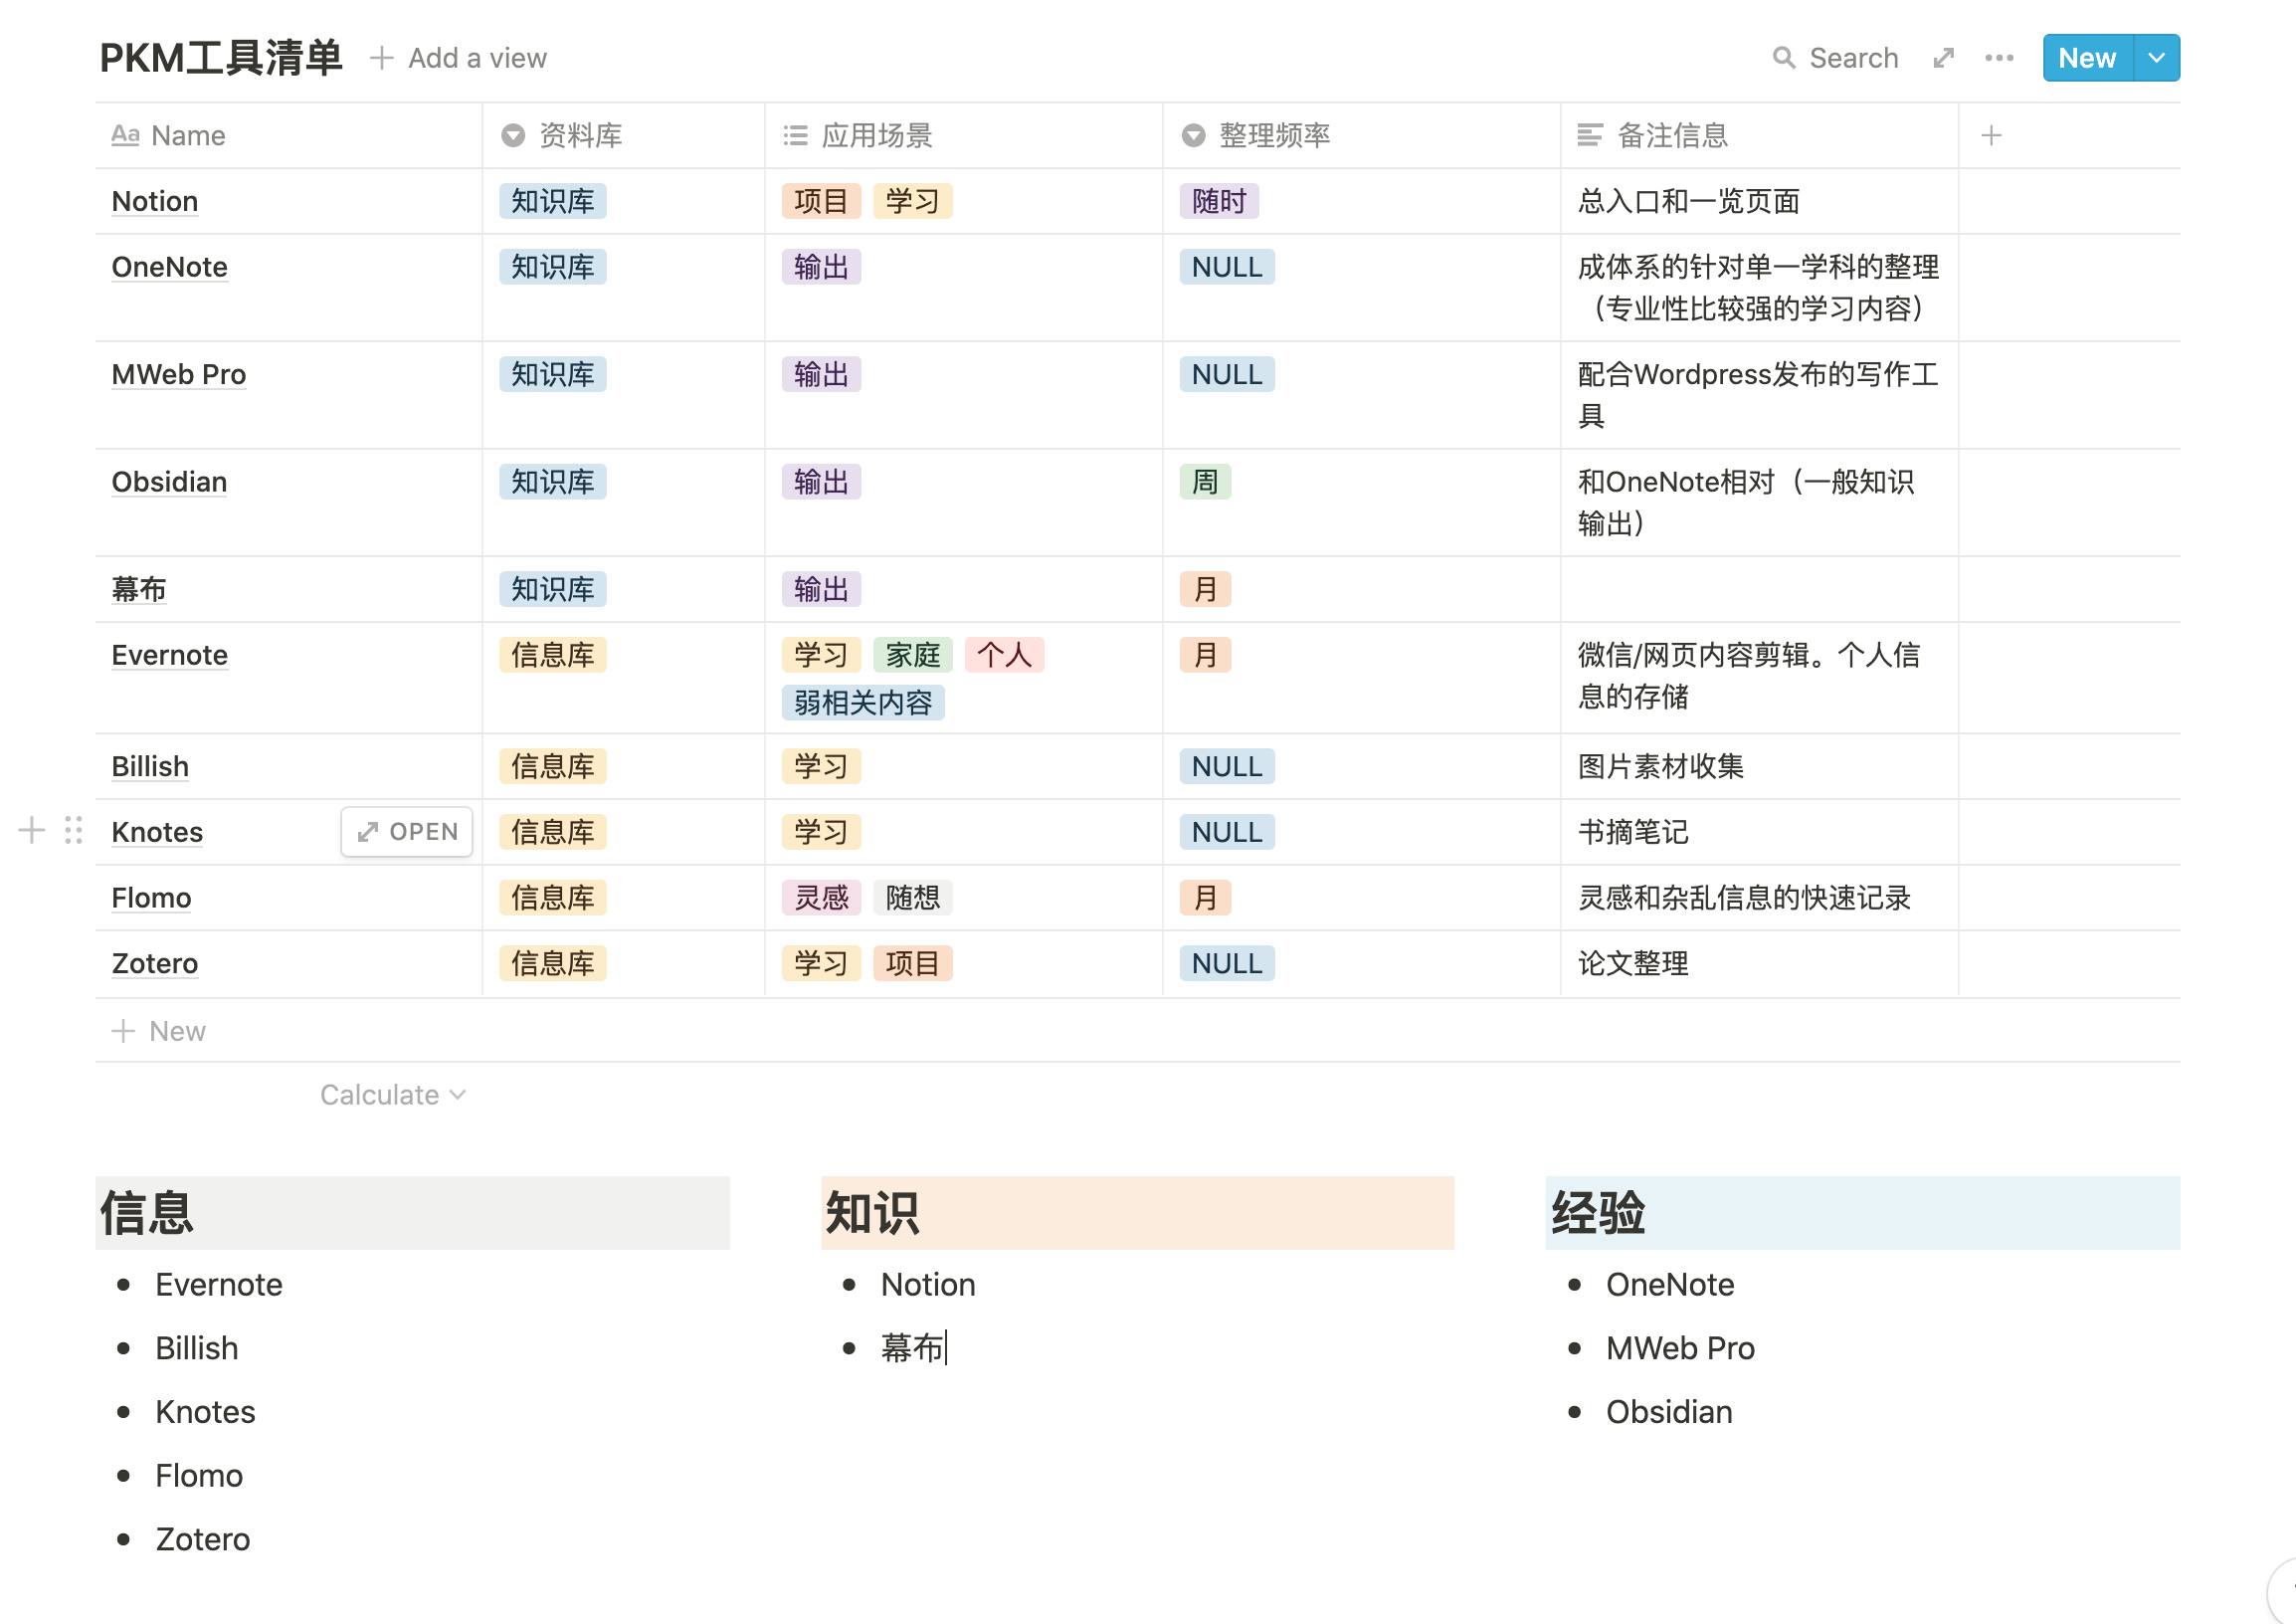Image resolution: width=2296 pixels, height=1624 pixels.
Task: Open the 资料库 column header
Action: click(x=624, y=135)
